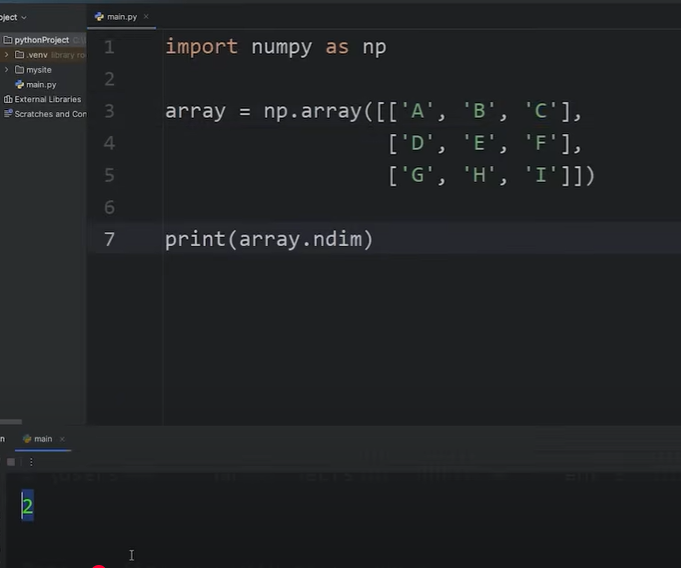Viewport: 681px width, 568px height.
Task: Close the main run tab
Action: tap(62, 439)
